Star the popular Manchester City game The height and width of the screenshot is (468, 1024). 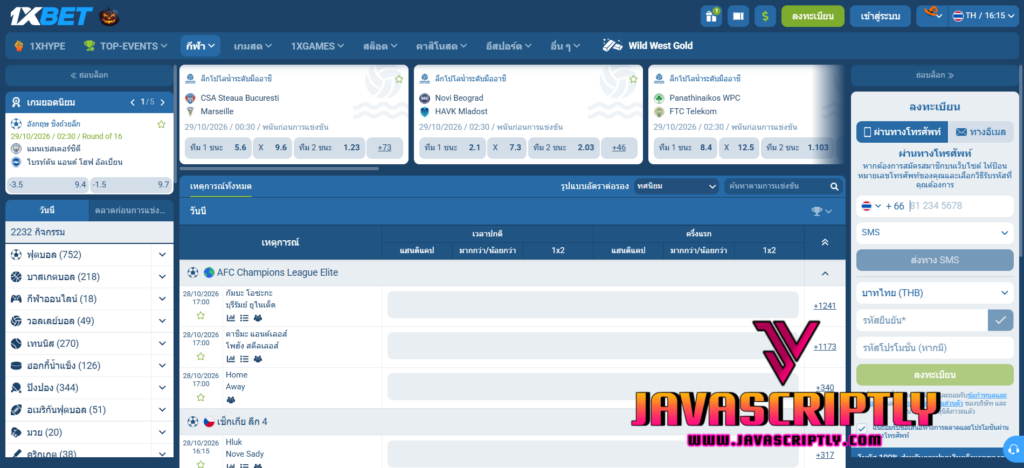(161, 124)
